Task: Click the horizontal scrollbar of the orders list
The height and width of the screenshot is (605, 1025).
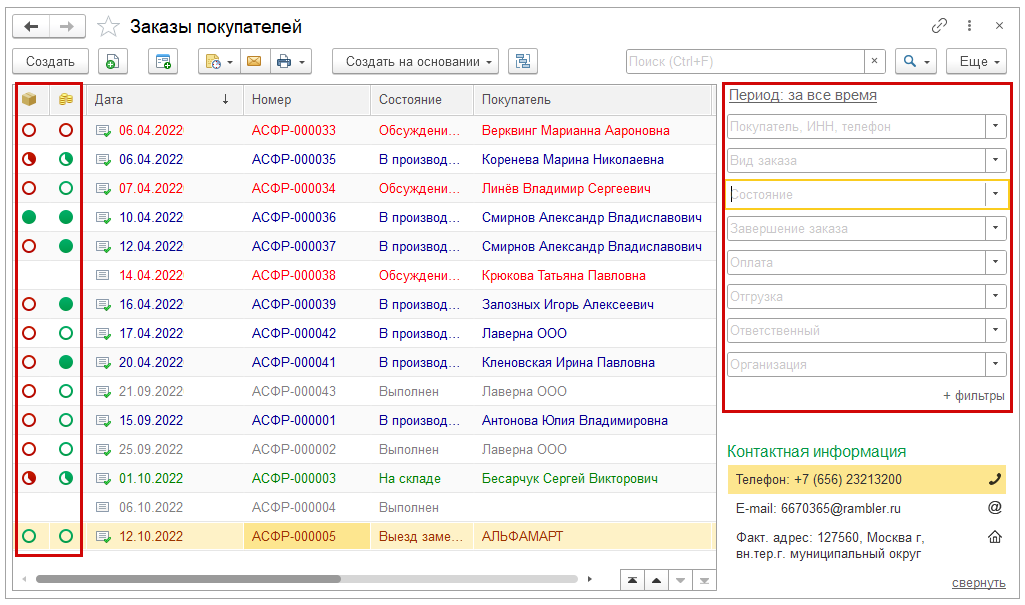Action: [x=188, y=579]
